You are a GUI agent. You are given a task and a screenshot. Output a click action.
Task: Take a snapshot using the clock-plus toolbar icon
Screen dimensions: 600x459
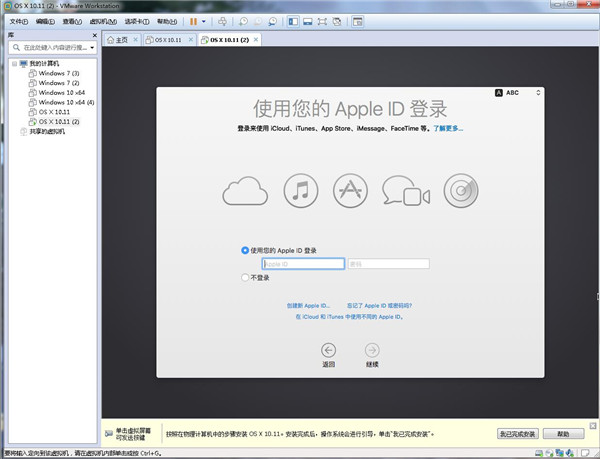coord(243,22)
